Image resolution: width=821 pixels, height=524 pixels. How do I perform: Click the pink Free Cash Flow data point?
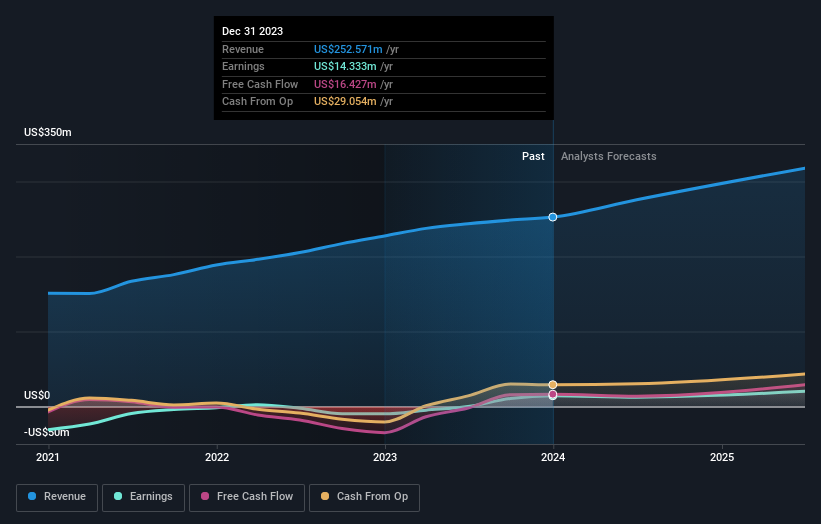[553, 394]
